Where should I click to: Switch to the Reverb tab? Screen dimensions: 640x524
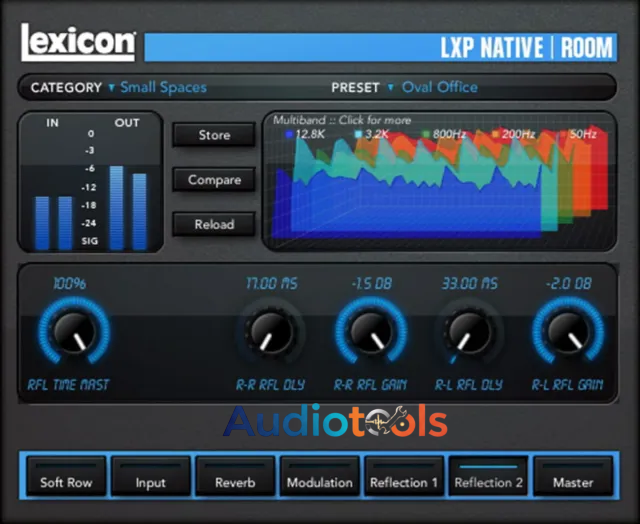(x=235, y=476)
